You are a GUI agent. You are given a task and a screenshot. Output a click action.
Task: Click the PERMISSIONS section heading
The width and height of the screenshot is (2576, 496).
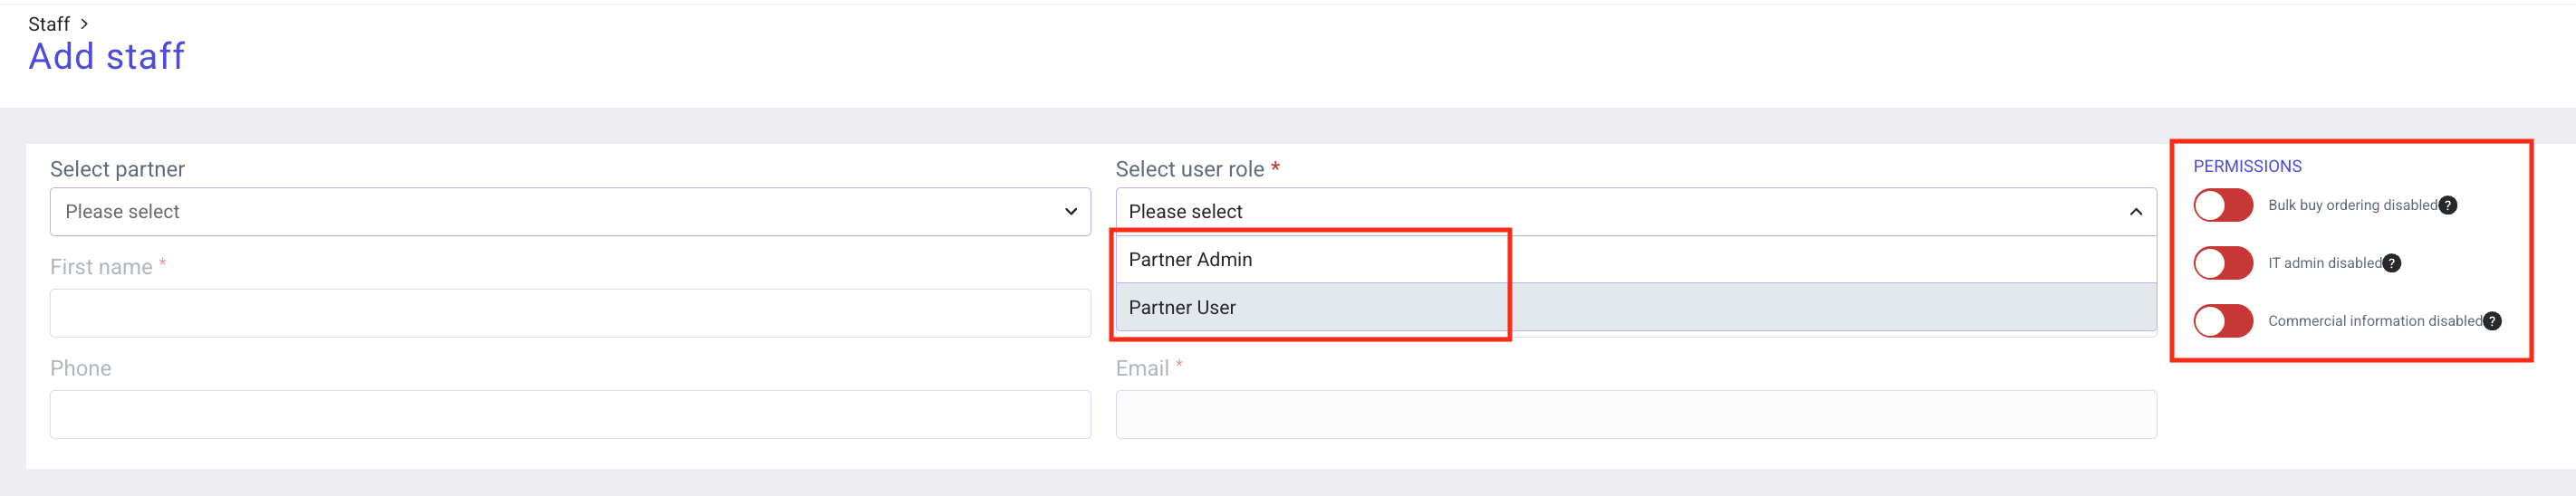coord(2246,166)
